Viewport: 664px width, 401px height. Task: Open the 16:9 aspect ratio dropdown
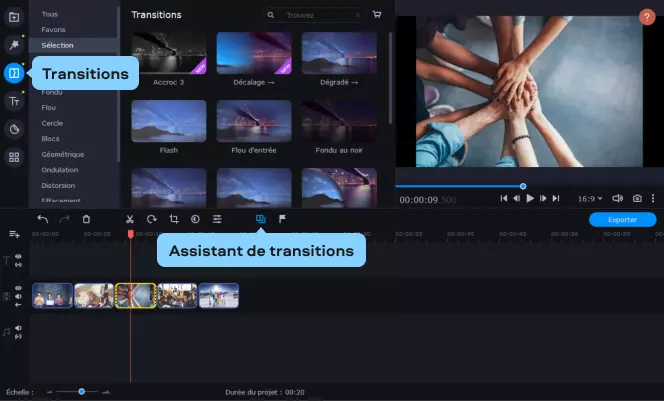click(x=590, y=199)
